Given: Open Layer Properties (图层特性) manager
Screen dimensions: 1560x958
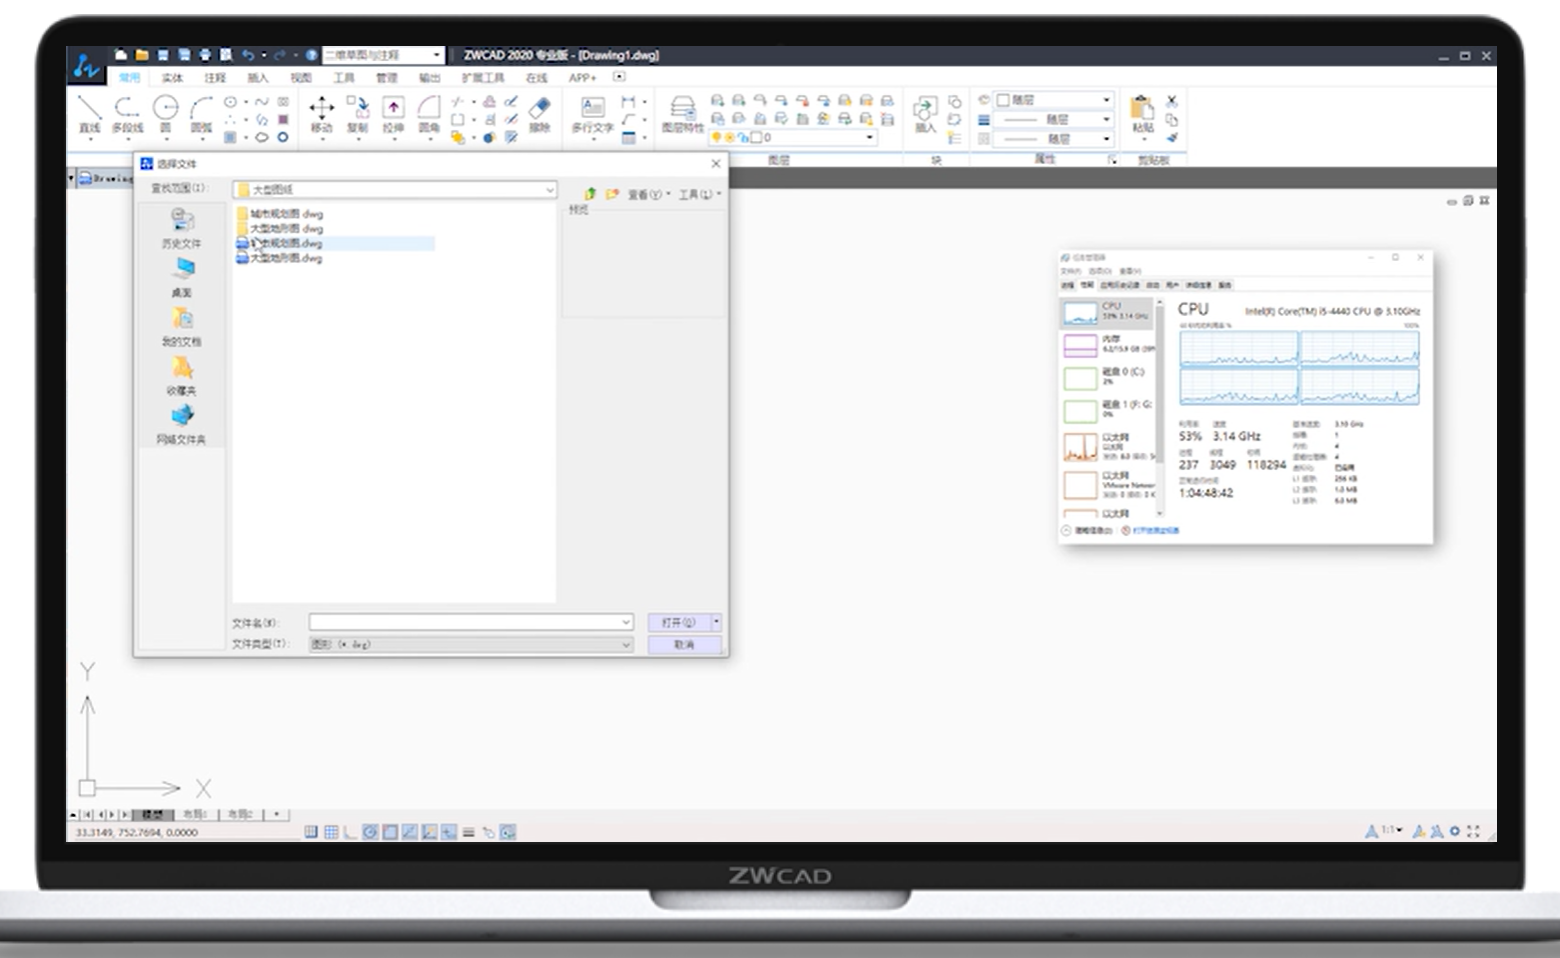Looking at the screenshot, I should tap(682, 111).
